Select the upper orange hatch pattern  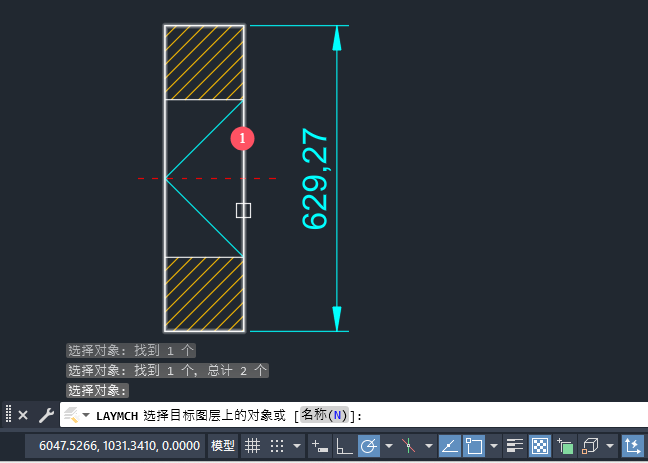[204, 62]
